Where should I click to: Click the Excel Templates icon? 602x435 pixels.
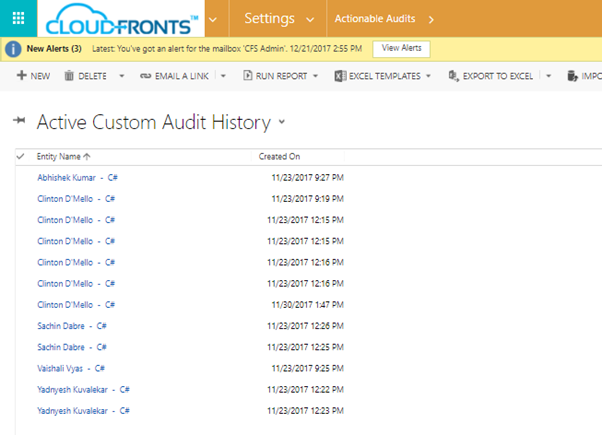[x=340, y=76]
